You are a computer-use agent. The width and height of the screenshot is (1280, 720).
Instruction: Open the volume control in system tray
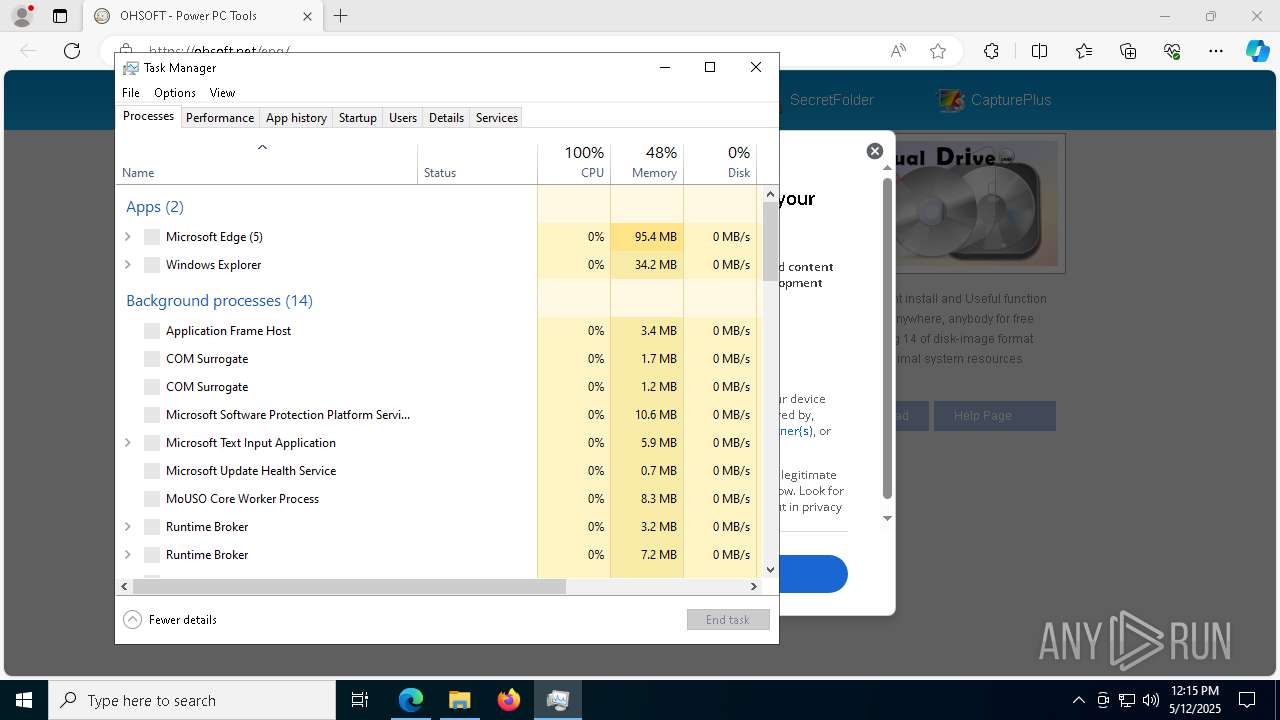pyautogui.click(x=1151, y=700)
